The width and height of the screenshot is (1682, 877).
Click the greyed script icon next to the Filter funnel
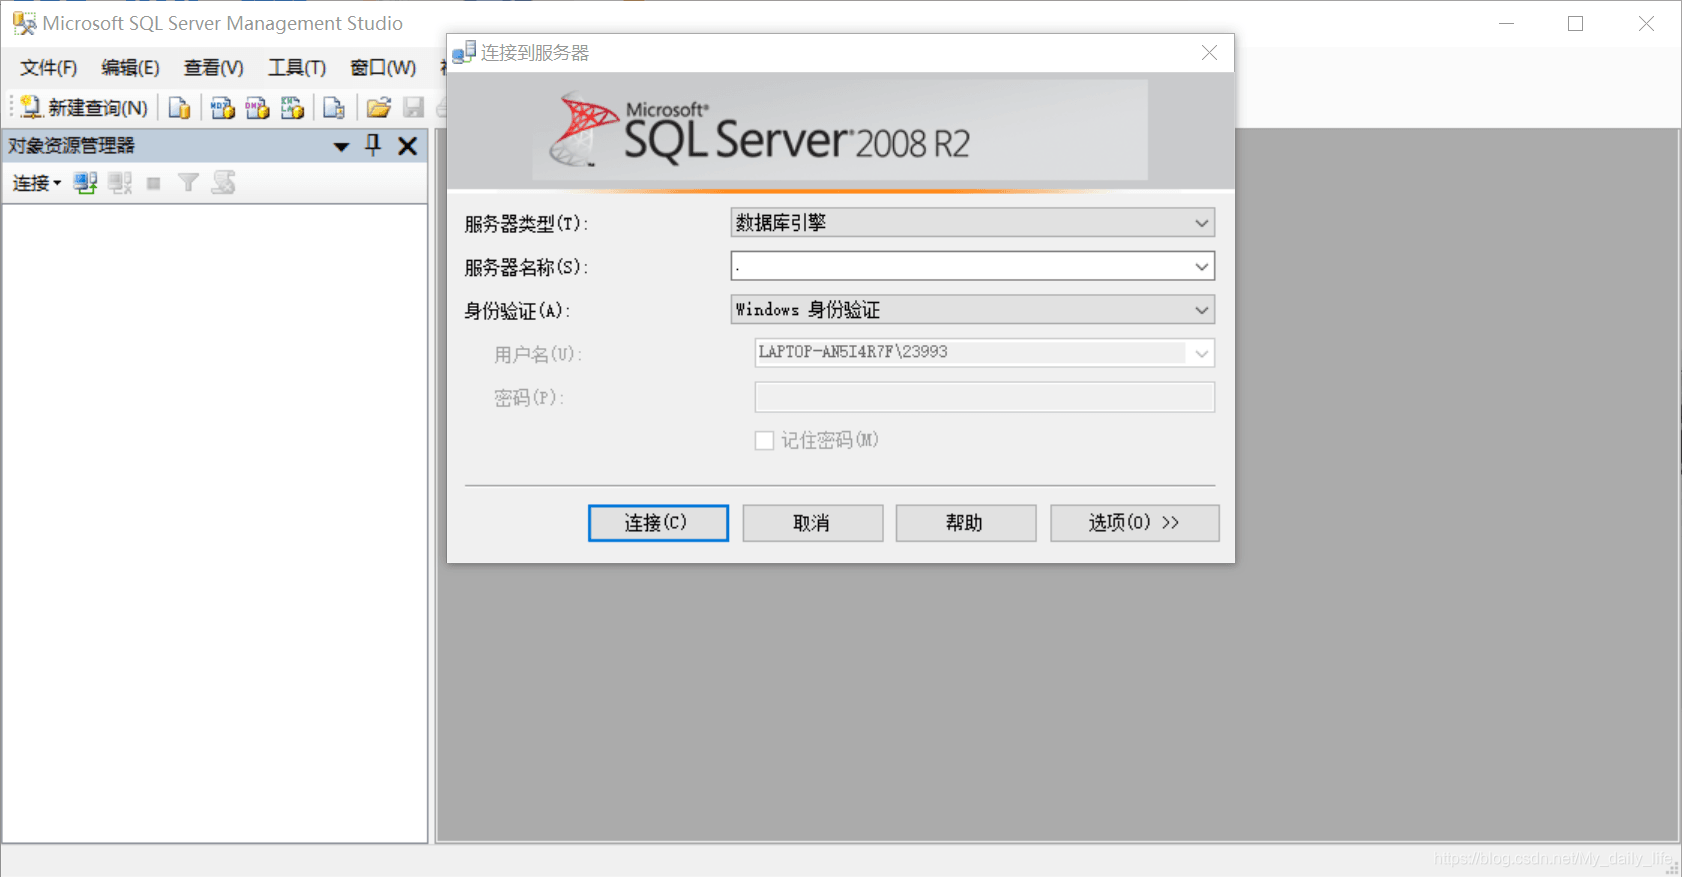click(224, 182)
